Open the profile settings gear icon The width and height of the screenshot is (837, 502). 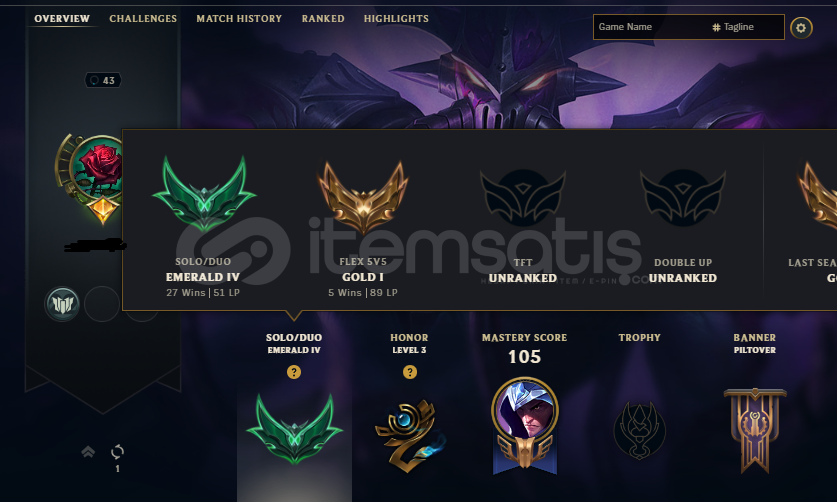(801, 28)
